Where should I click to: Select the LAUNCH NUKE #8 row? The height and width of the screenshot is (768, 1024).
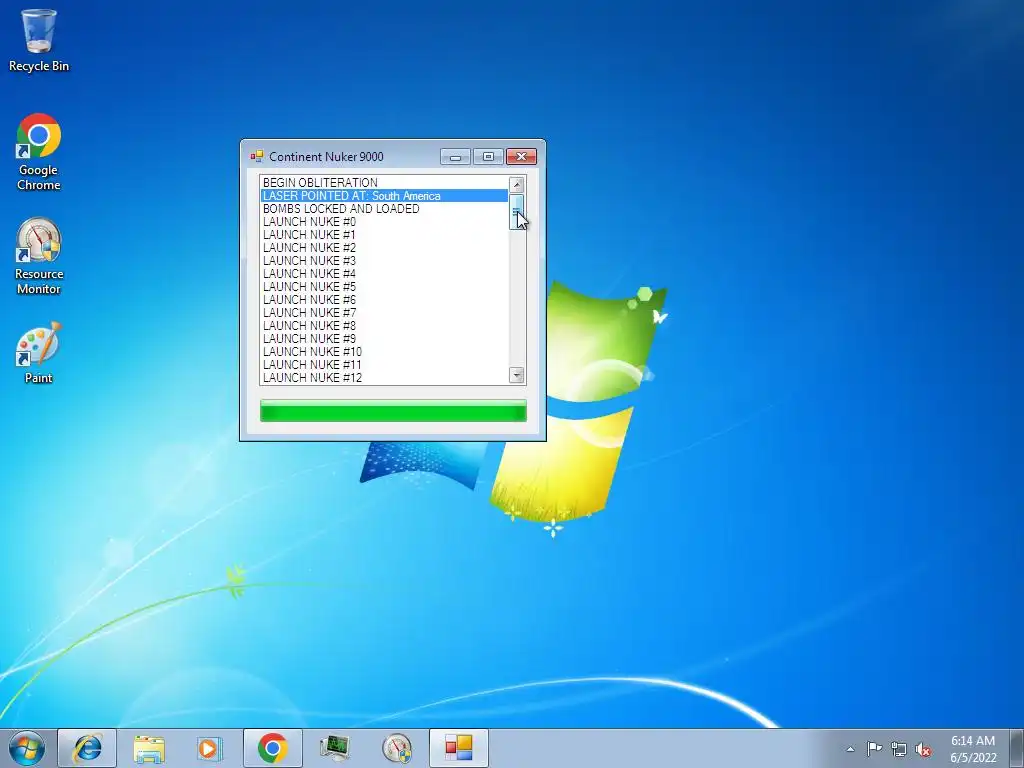tap(384, 326)
